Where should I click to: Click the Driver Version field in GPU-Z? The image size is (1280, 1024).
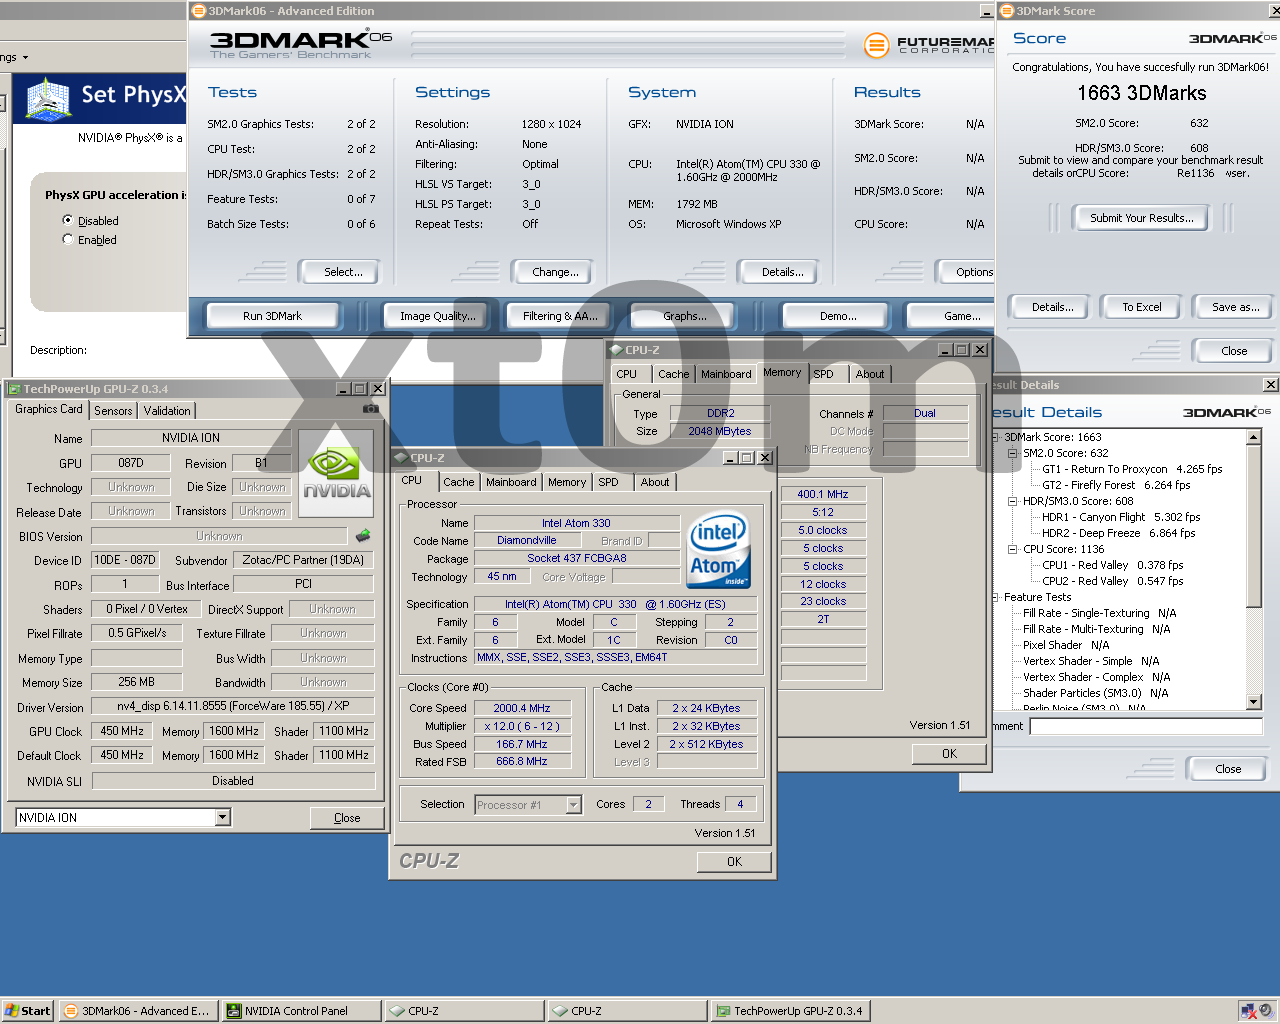pos(233,706)
